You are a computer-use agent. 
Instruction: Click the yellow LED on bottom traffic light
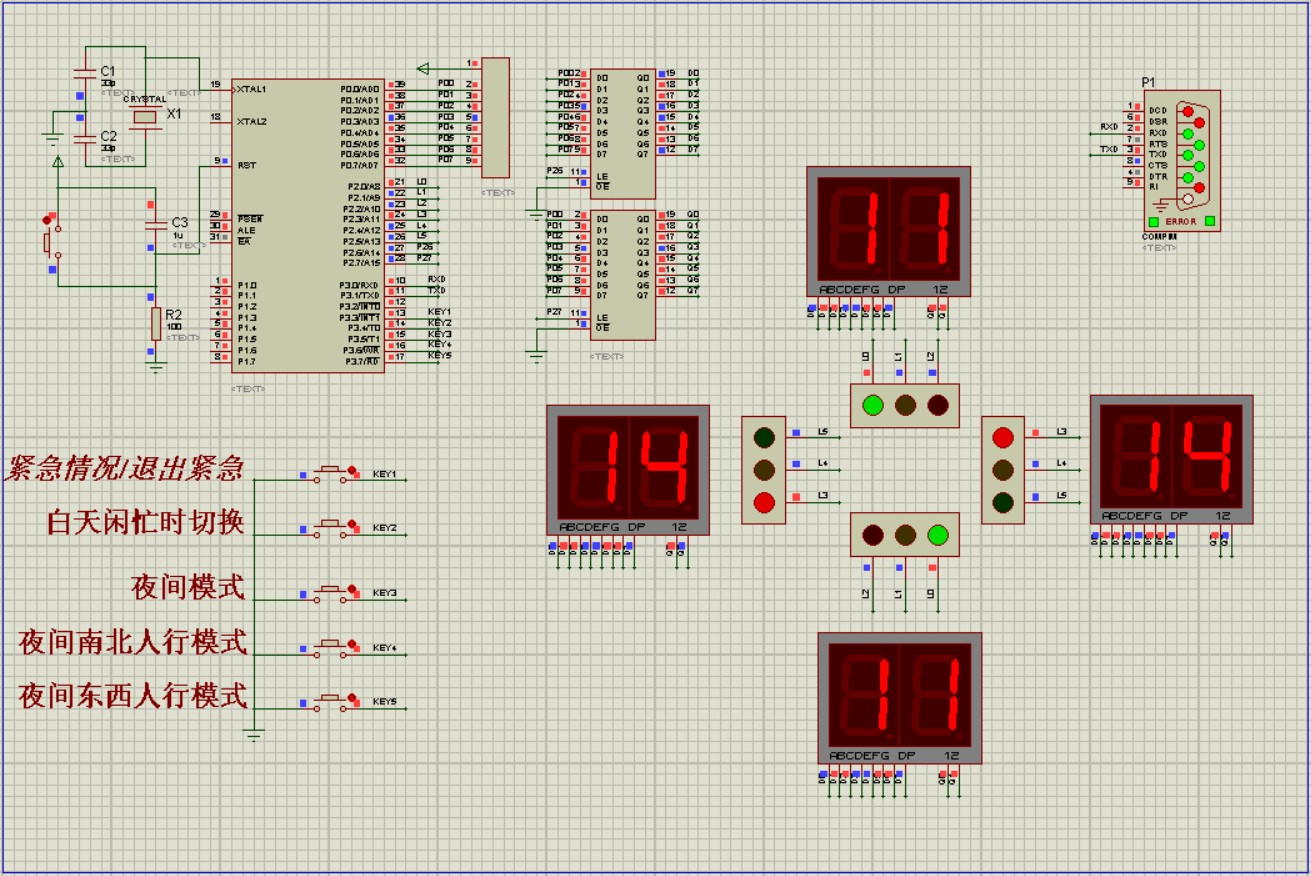[x=905, y=535]
